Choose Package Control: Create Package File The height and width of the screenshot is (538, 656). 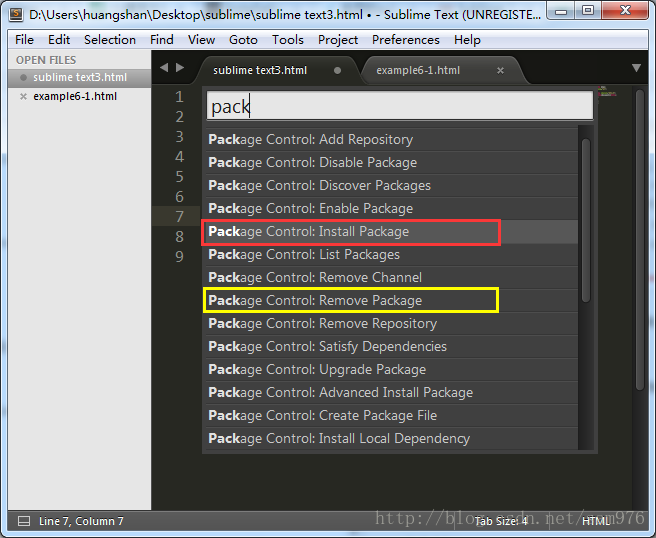(391, 415)
